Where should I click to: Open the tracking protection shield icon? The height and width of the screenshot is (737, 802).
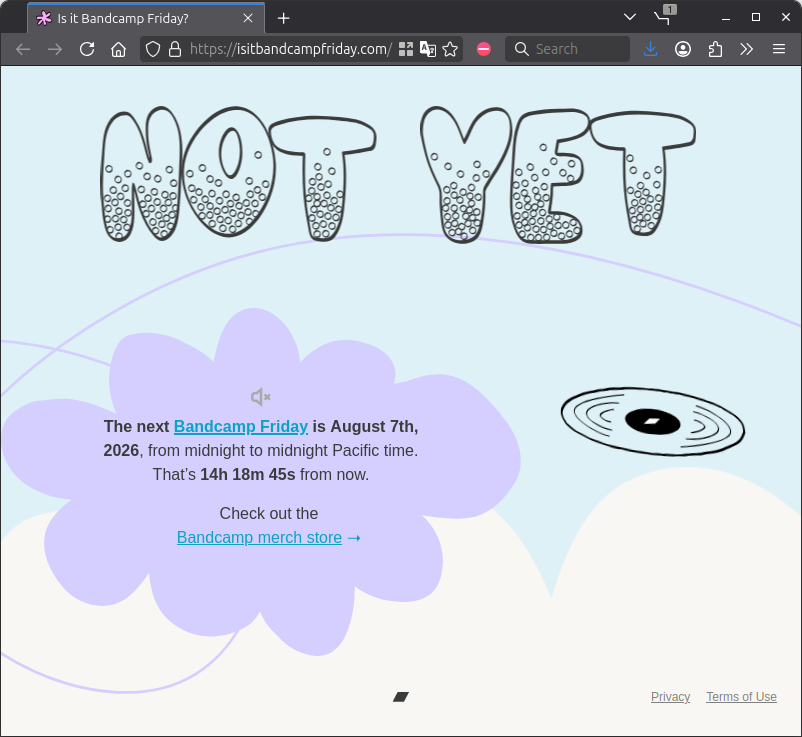153,49
